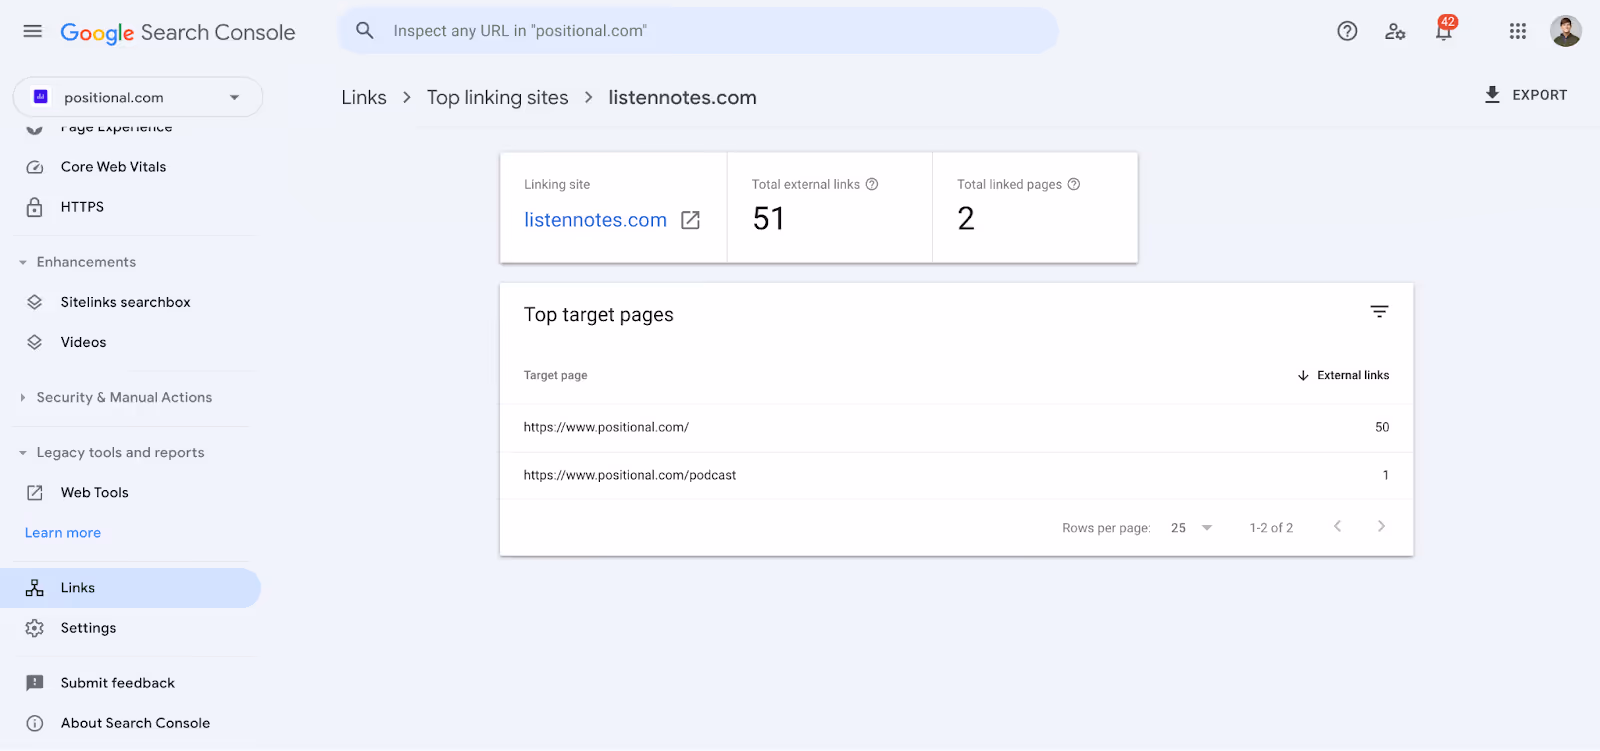Open the Videos enhancement report
Image resolution: width=1600 pixels, height=751 pixels.
click(x=83, y=342)
